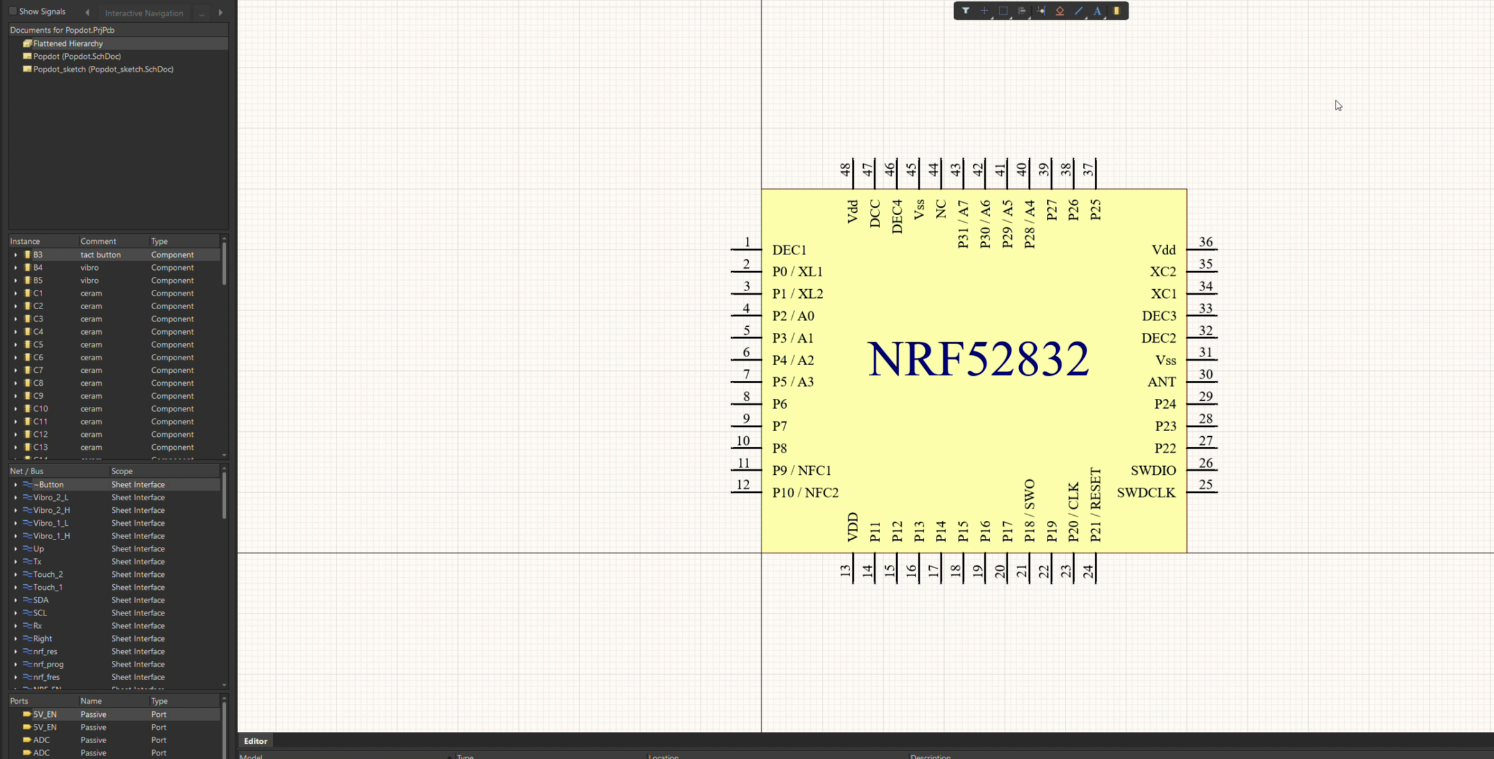Select the C12 component row
Screen dimensions: 1494x759
coord(114,434)
